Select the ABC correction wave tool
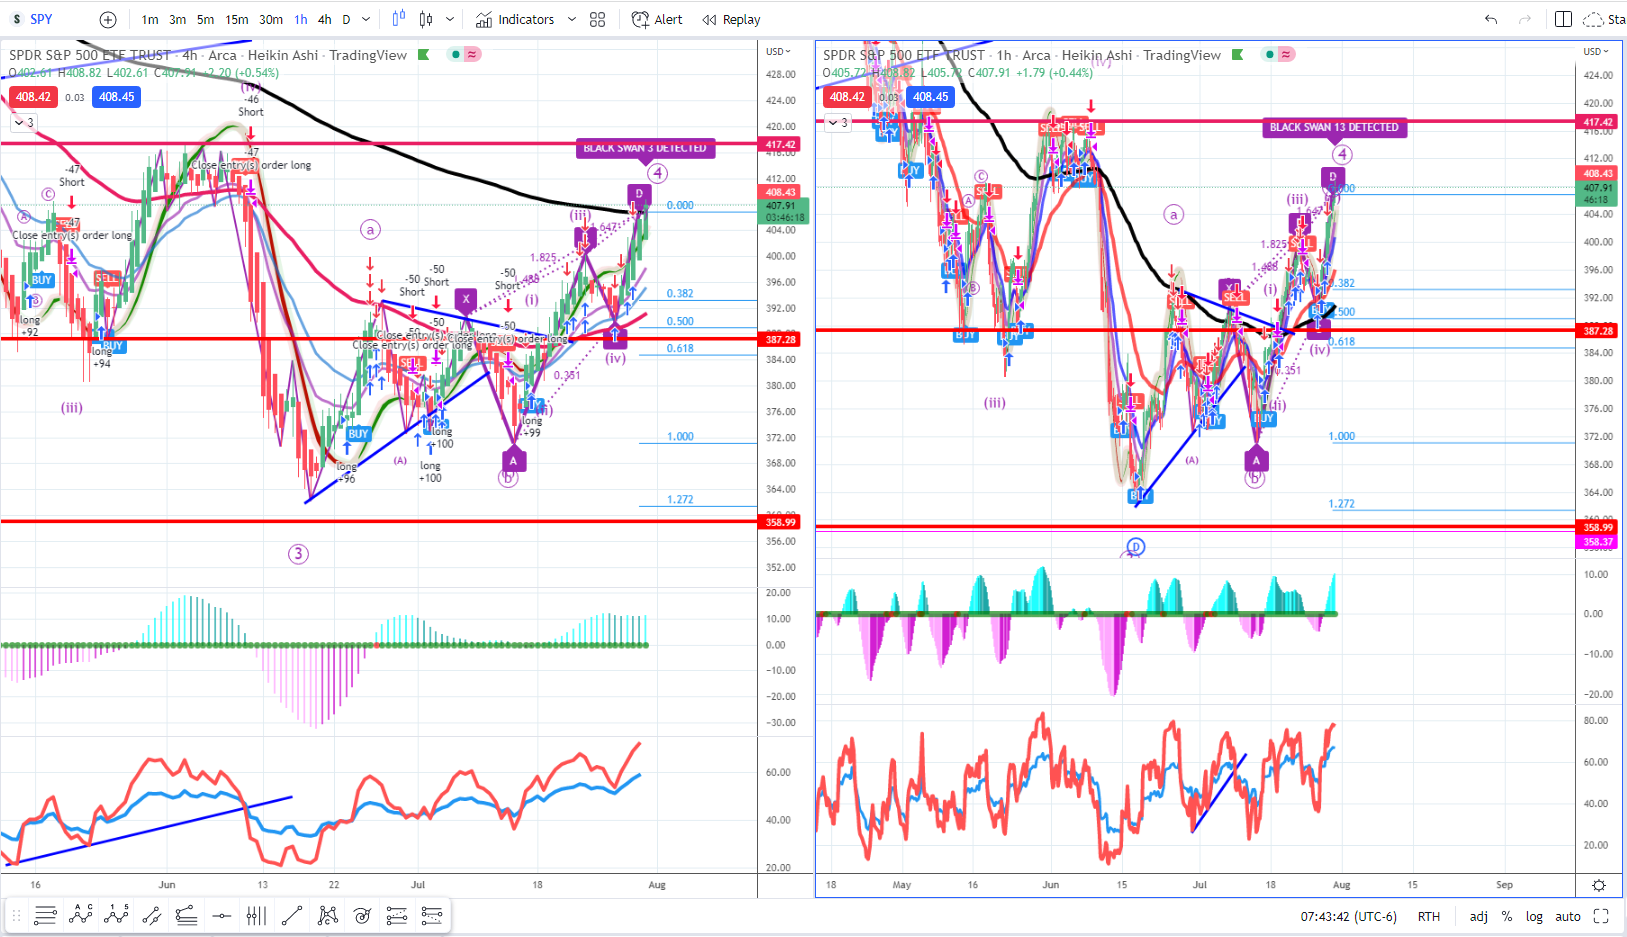 pos(81,915)
